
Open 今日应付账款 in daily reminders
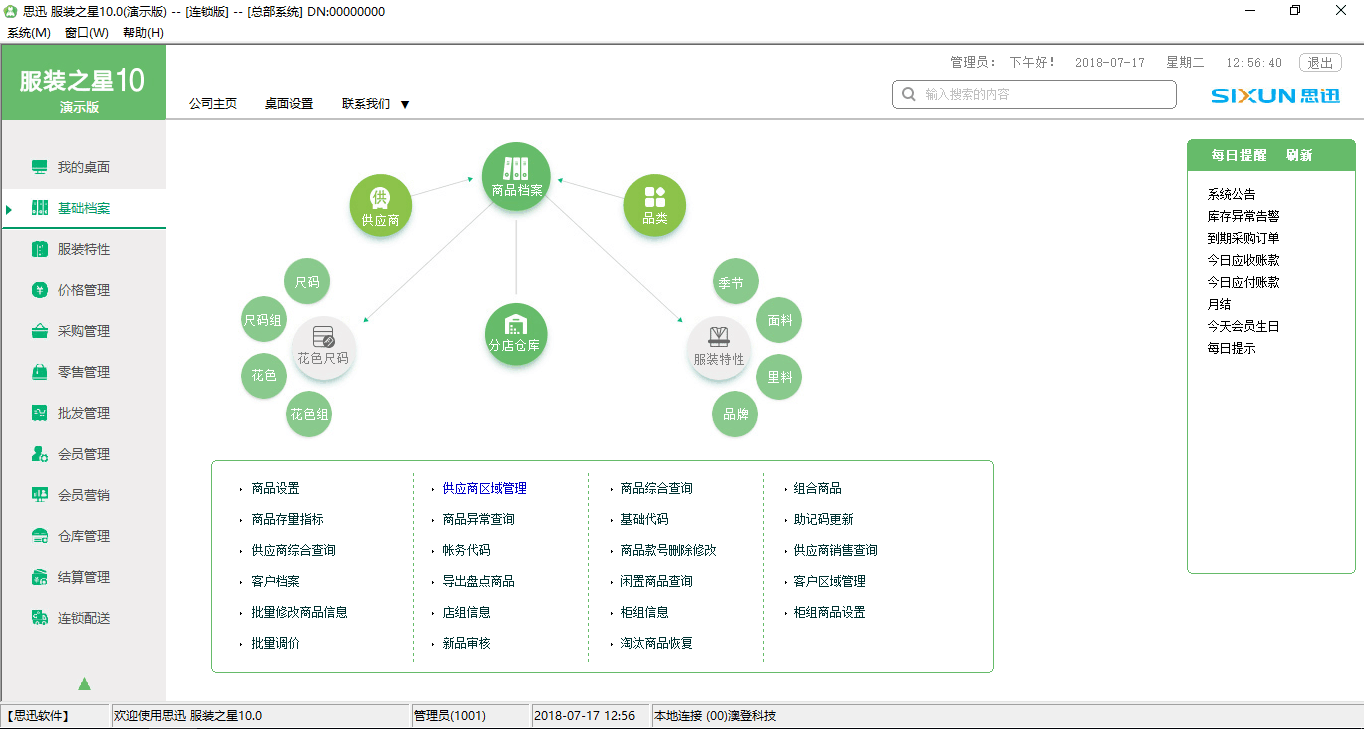[1243, 282]
